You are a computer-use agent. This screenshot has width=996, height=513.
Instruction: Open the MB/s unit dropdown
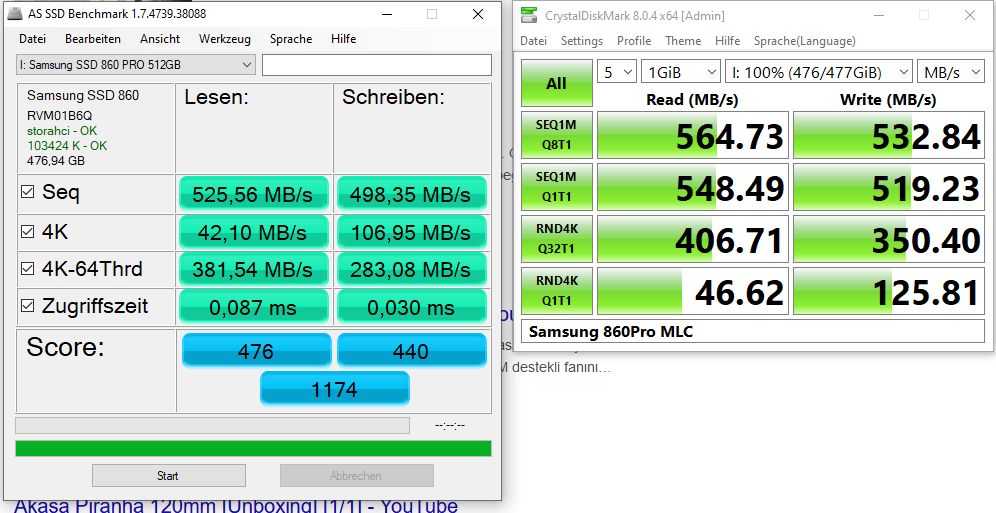950,72
